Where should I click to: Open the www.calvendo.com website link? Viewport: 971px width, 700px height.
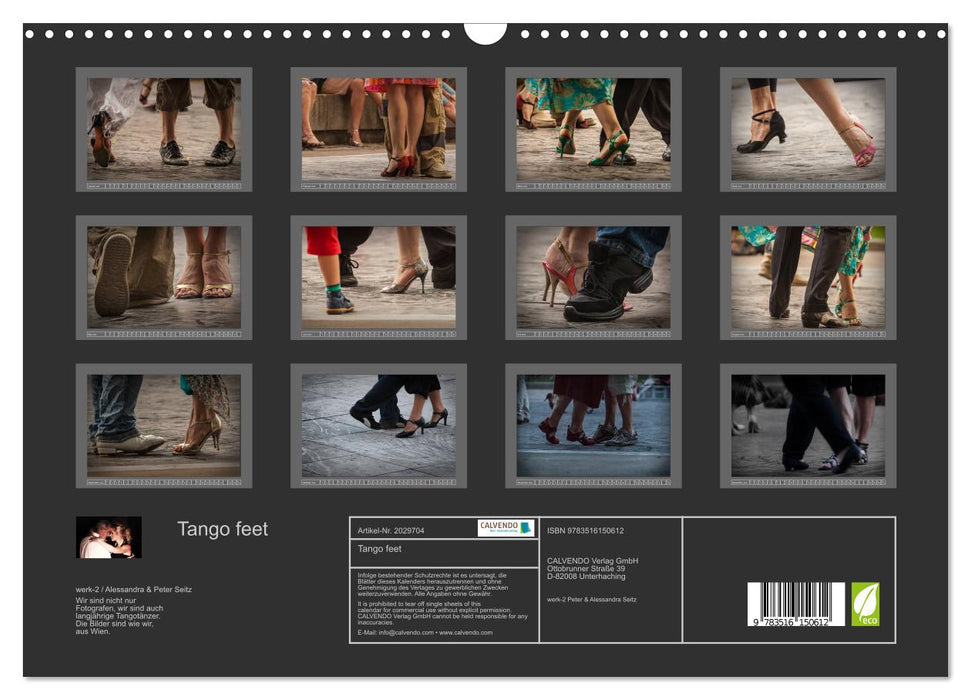pos(464,633)
